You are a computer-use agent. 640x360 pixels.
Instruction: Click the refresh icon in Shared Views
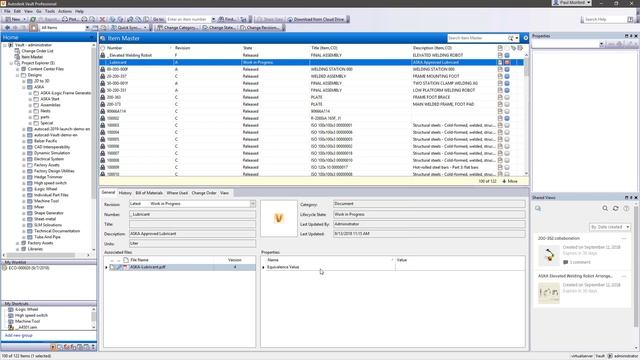616,209
